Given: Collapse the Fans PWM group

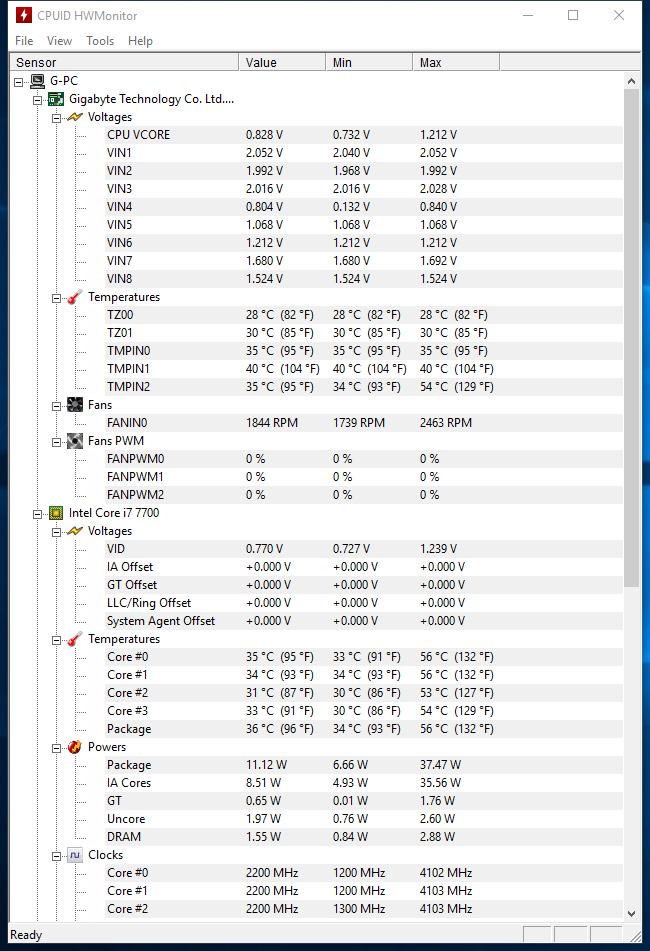Looking at the screenshot, I should coord(56,442).
